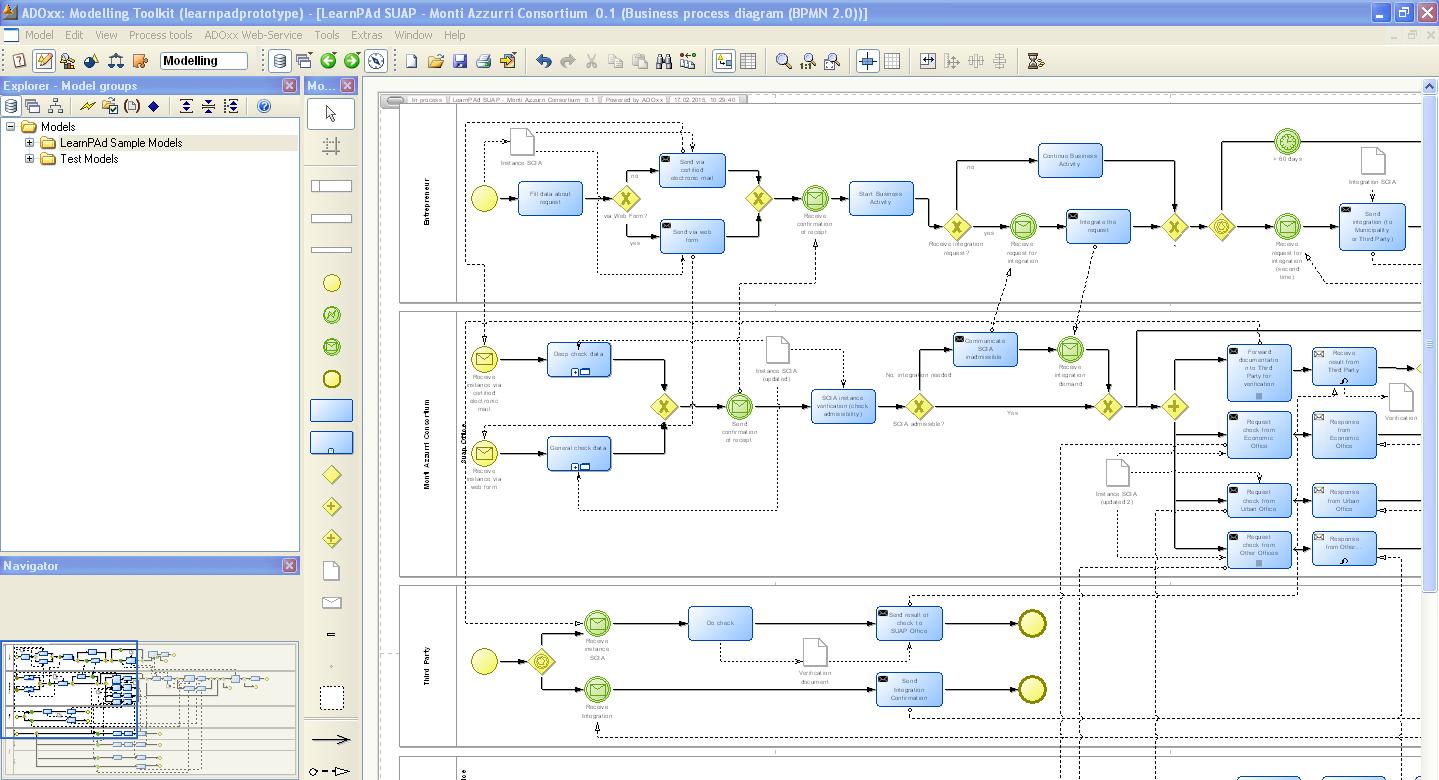Pick the Start Event circle in palette

331,283
